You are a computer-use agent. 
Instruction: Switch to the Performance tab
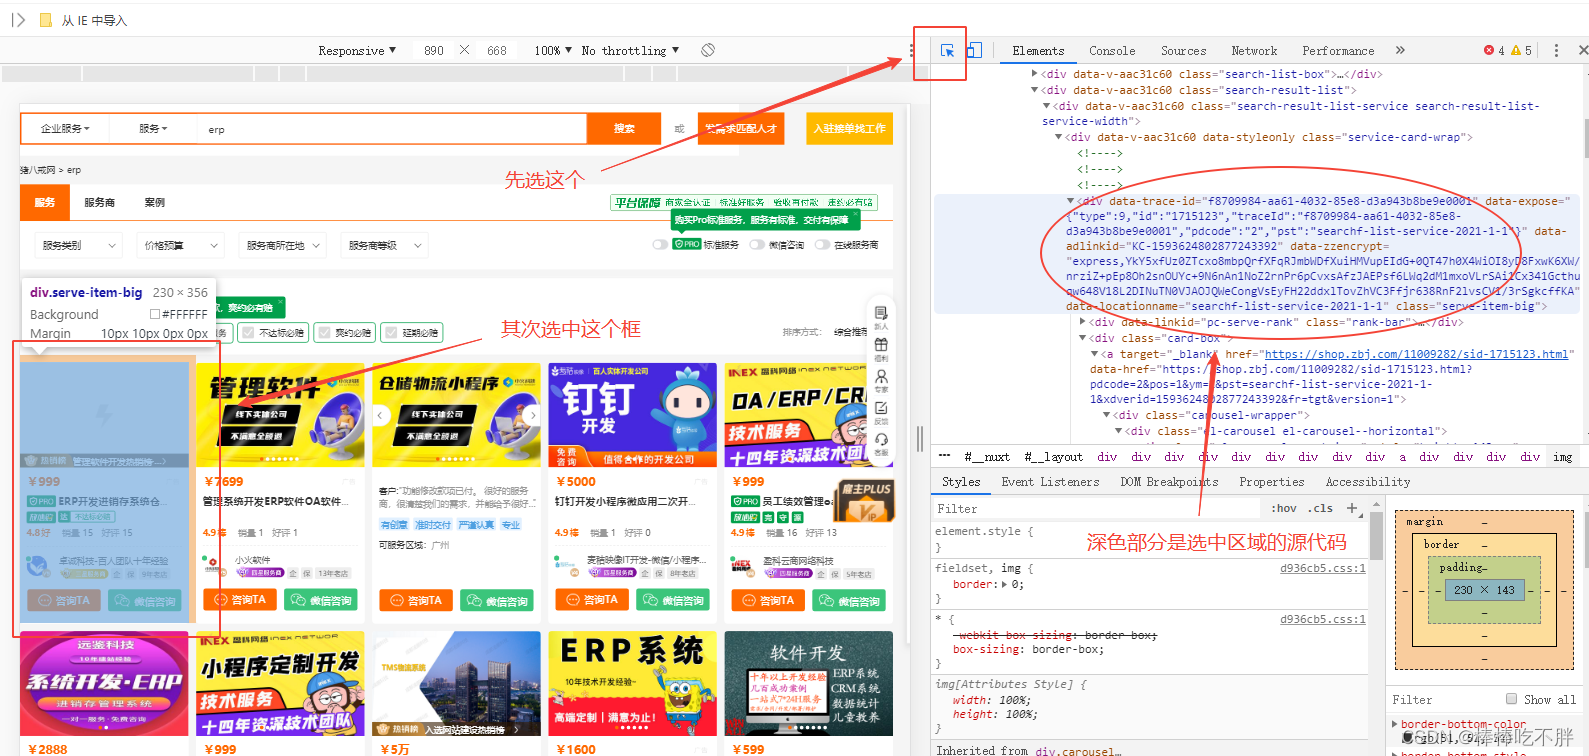[x=1338, y=50]
